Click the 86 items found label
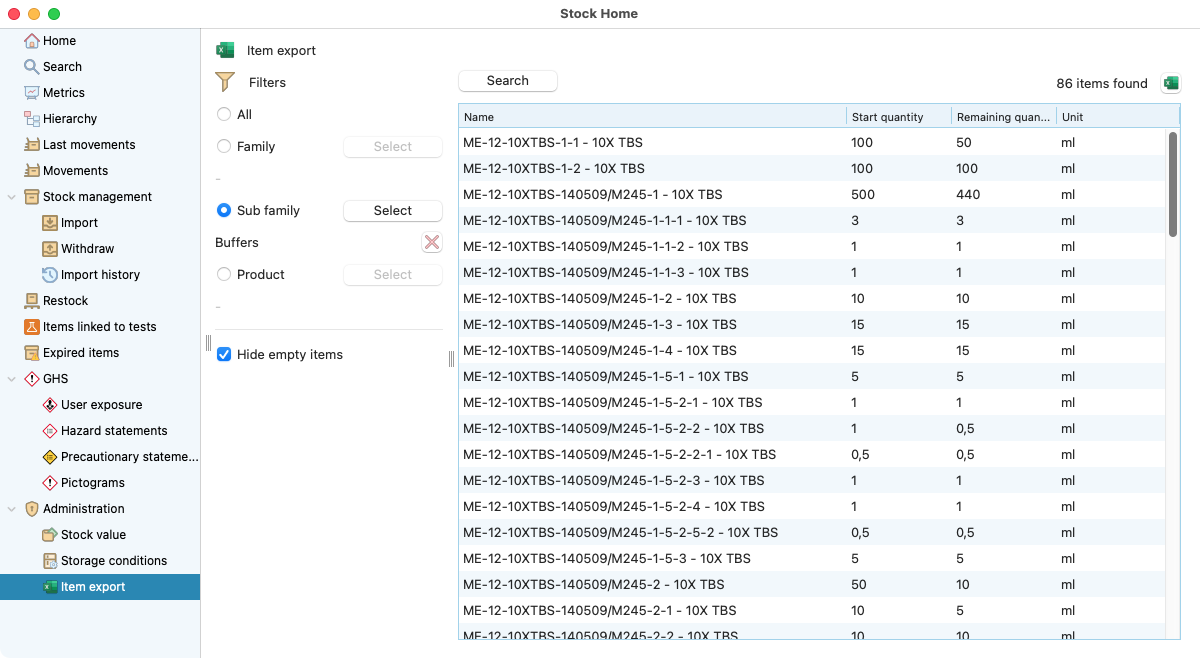Screen dimensions: 1200x658 1102,84
